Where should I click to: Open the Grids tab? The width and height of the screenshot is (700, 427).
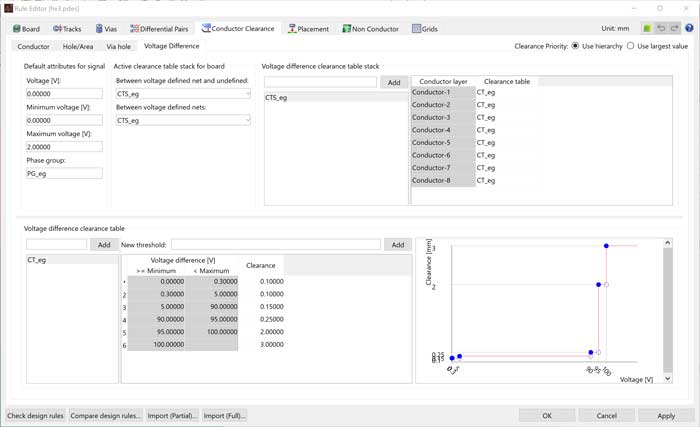pyautogui.click(x=425, y=29)
